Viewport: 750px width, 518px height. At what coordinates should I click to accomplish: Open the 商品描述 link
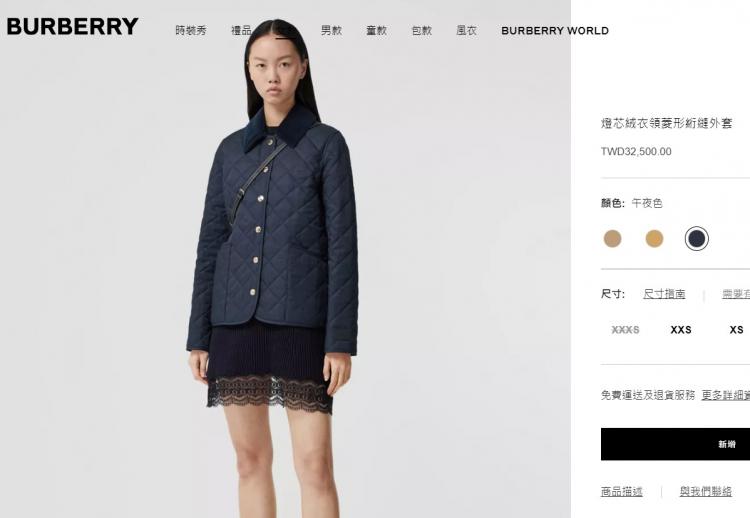coord(622,491)
